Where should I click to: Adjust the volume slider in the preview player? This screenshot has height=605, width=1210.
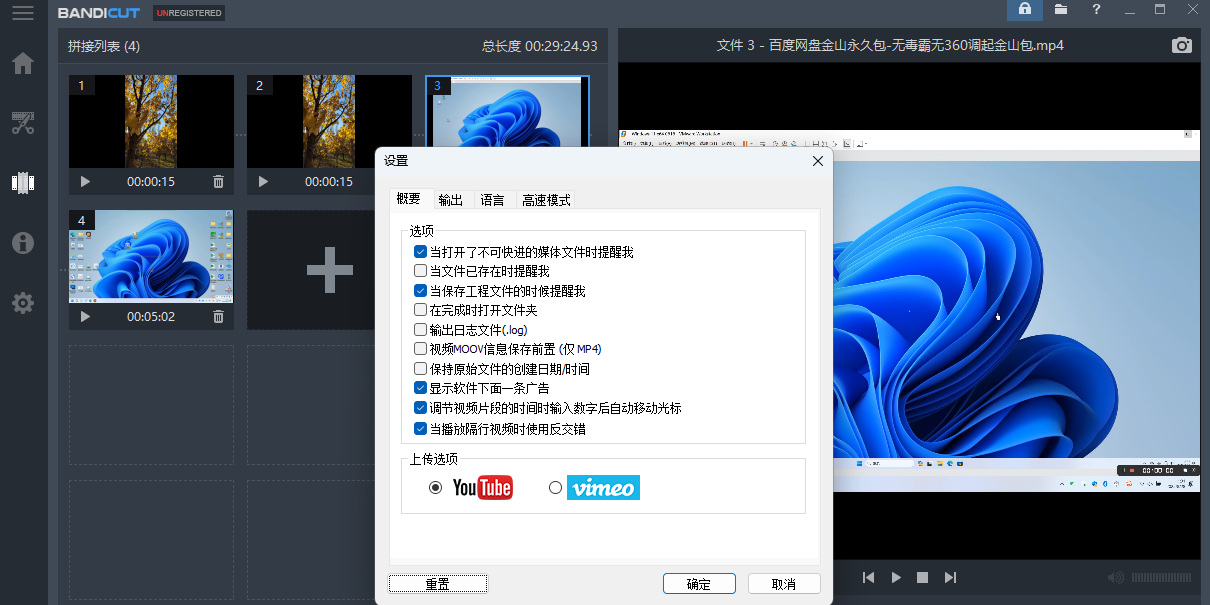(1162, 577)
